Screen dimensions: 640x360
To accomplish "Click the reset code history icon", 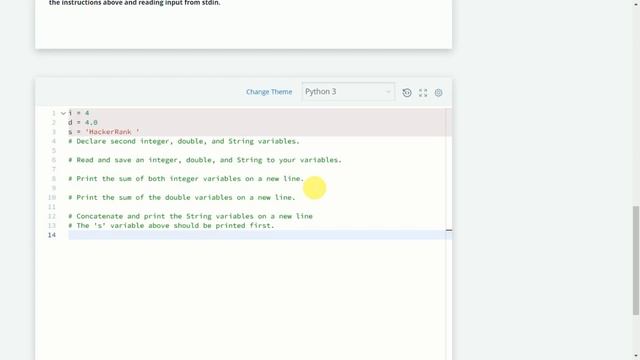I will (x=407, y=93).
